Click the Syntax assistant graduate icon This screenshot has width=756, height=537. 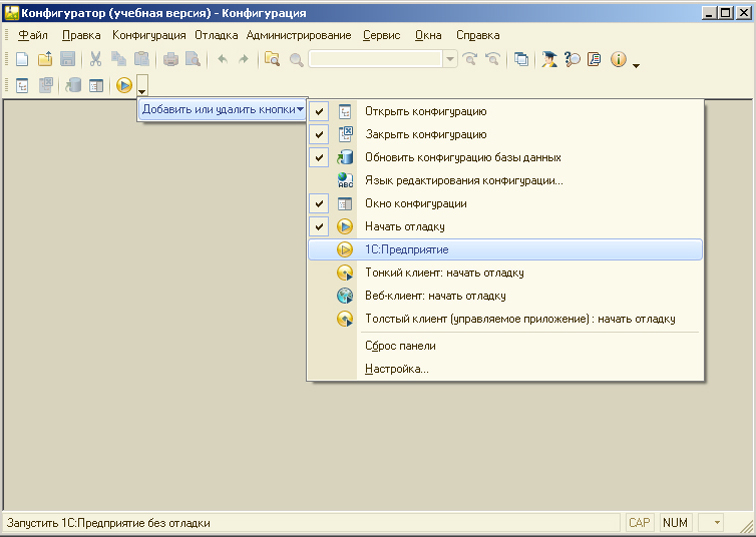coord(549,59)
